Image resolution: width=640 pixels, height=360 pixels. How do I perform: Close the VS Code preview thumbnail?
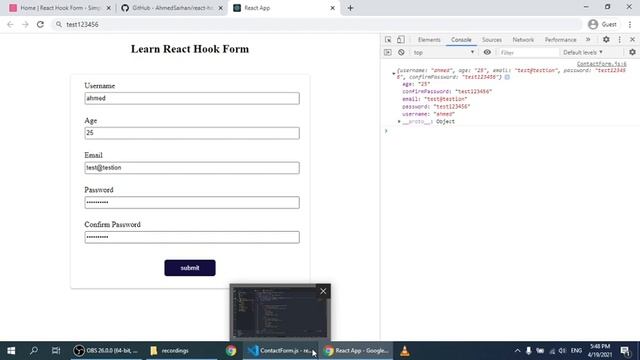click(x=323, y=291)
